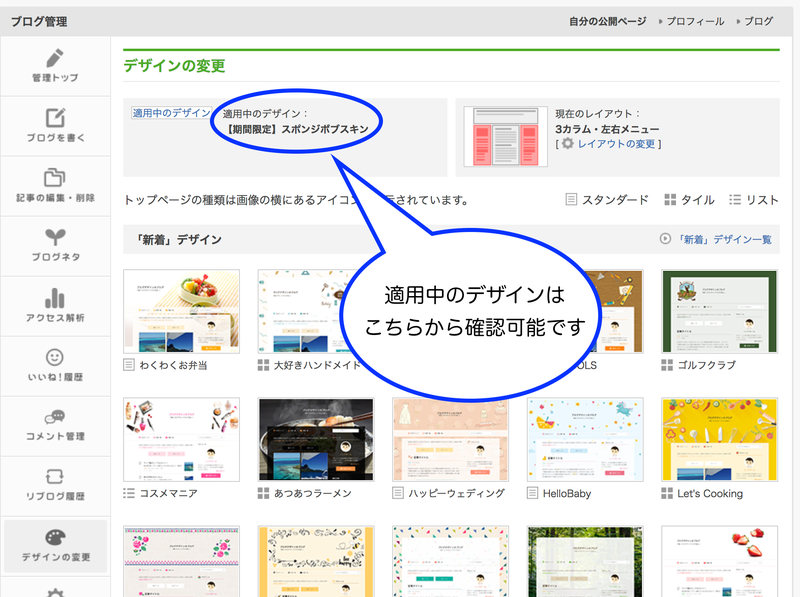The image size is (800, 597).
Task: Click tile icon next to ゴルフクラブ
Action: coord(667,365)
